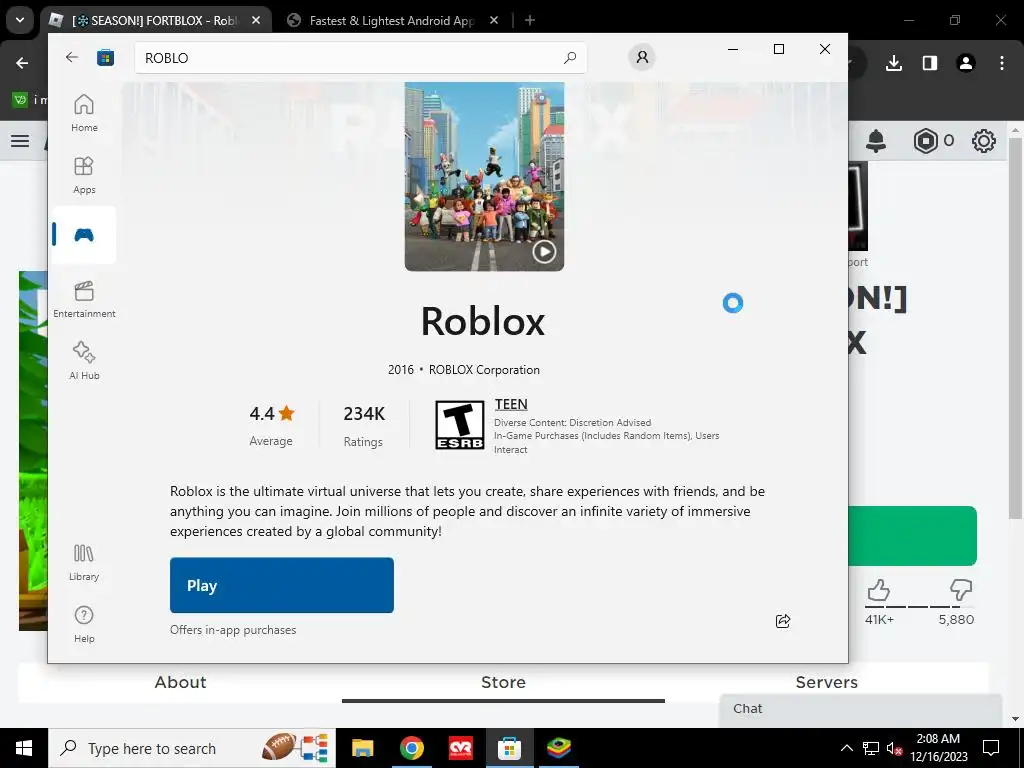
Task: Open Chrome from taskbar
Action: coord(411,748)
